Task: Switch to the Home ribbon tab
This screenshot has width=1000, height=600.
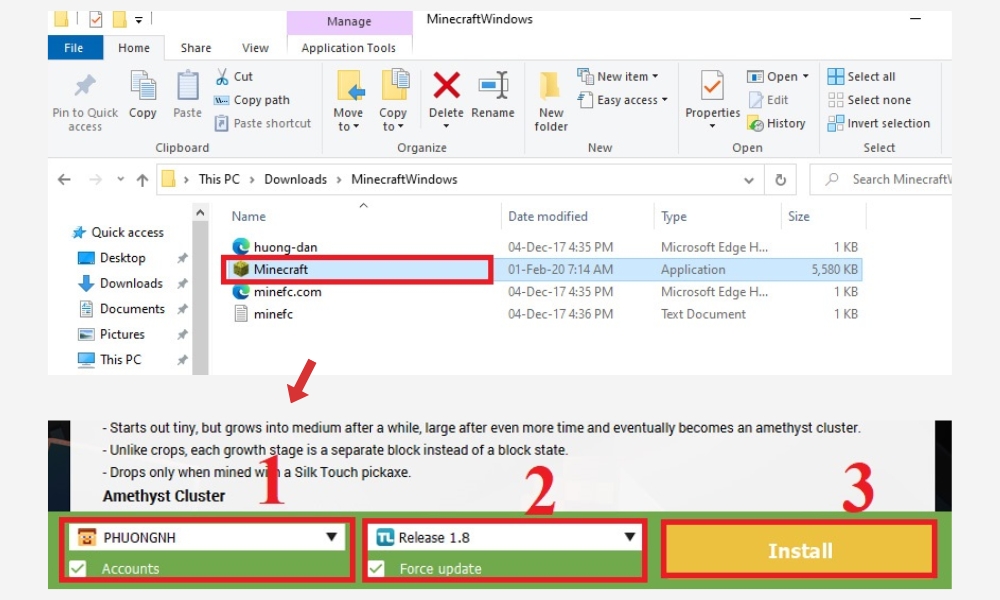Action: tap(134, 48)
